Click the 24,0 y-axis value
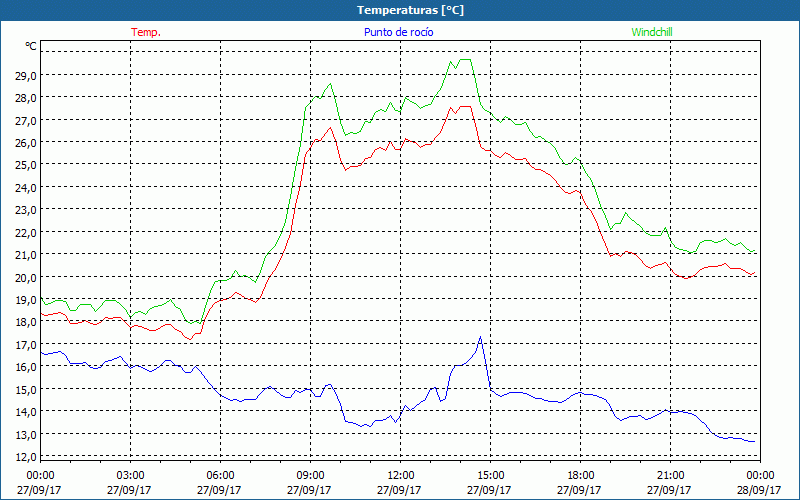Image resolution: width=800 pixels, height=500 pixels. tap(27, 187)
